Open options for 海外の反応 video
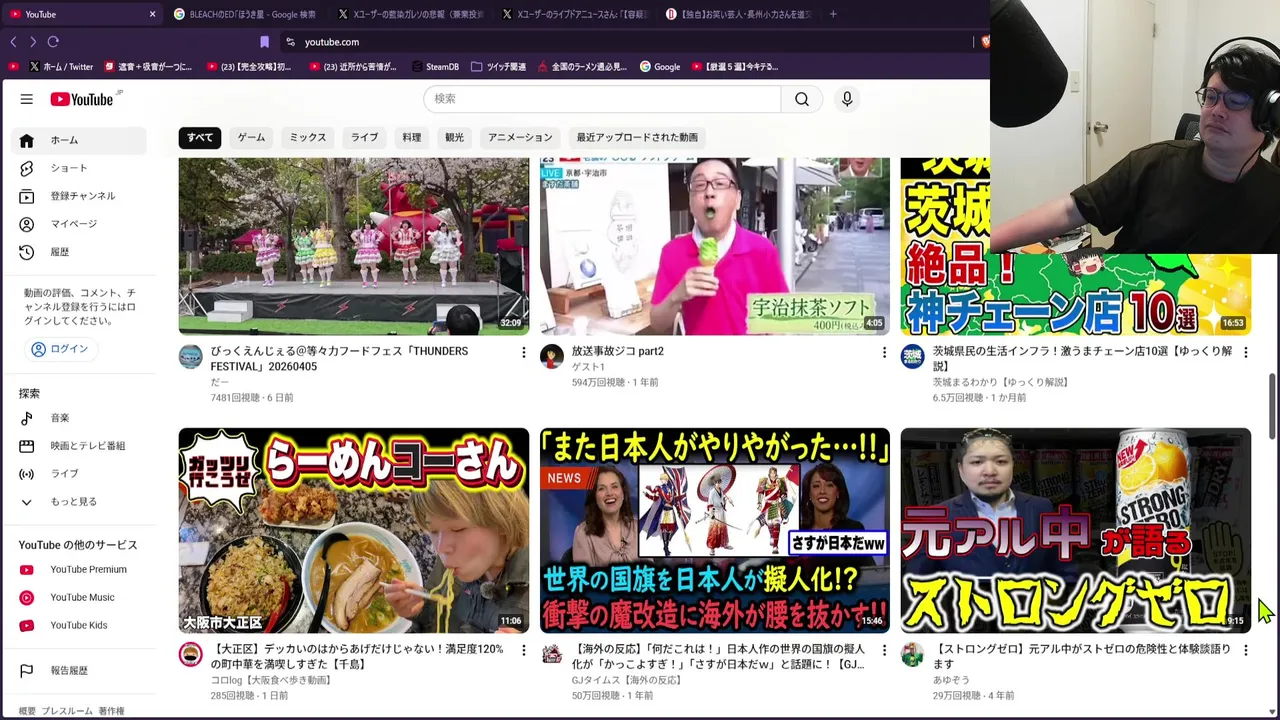This screenshot has height=720, width=1280. point(884,650)
